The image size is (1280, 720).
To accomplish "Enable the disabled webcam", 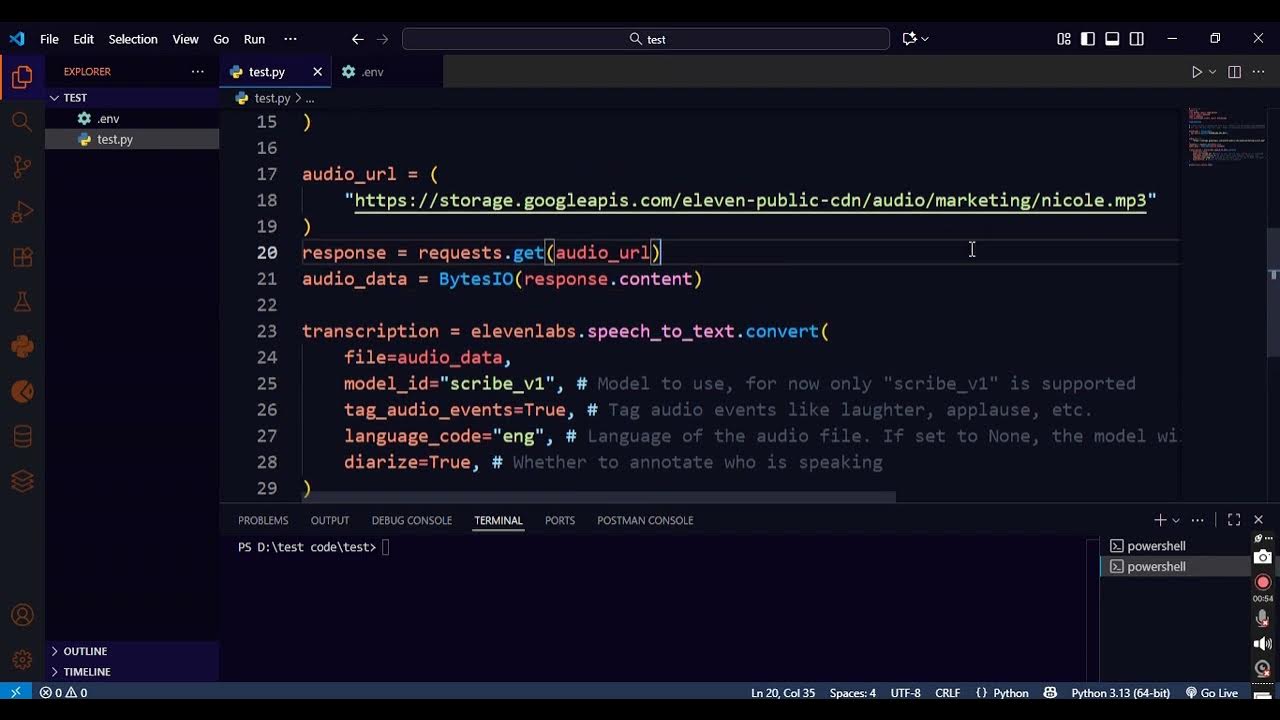I will tap(1262, 668).
